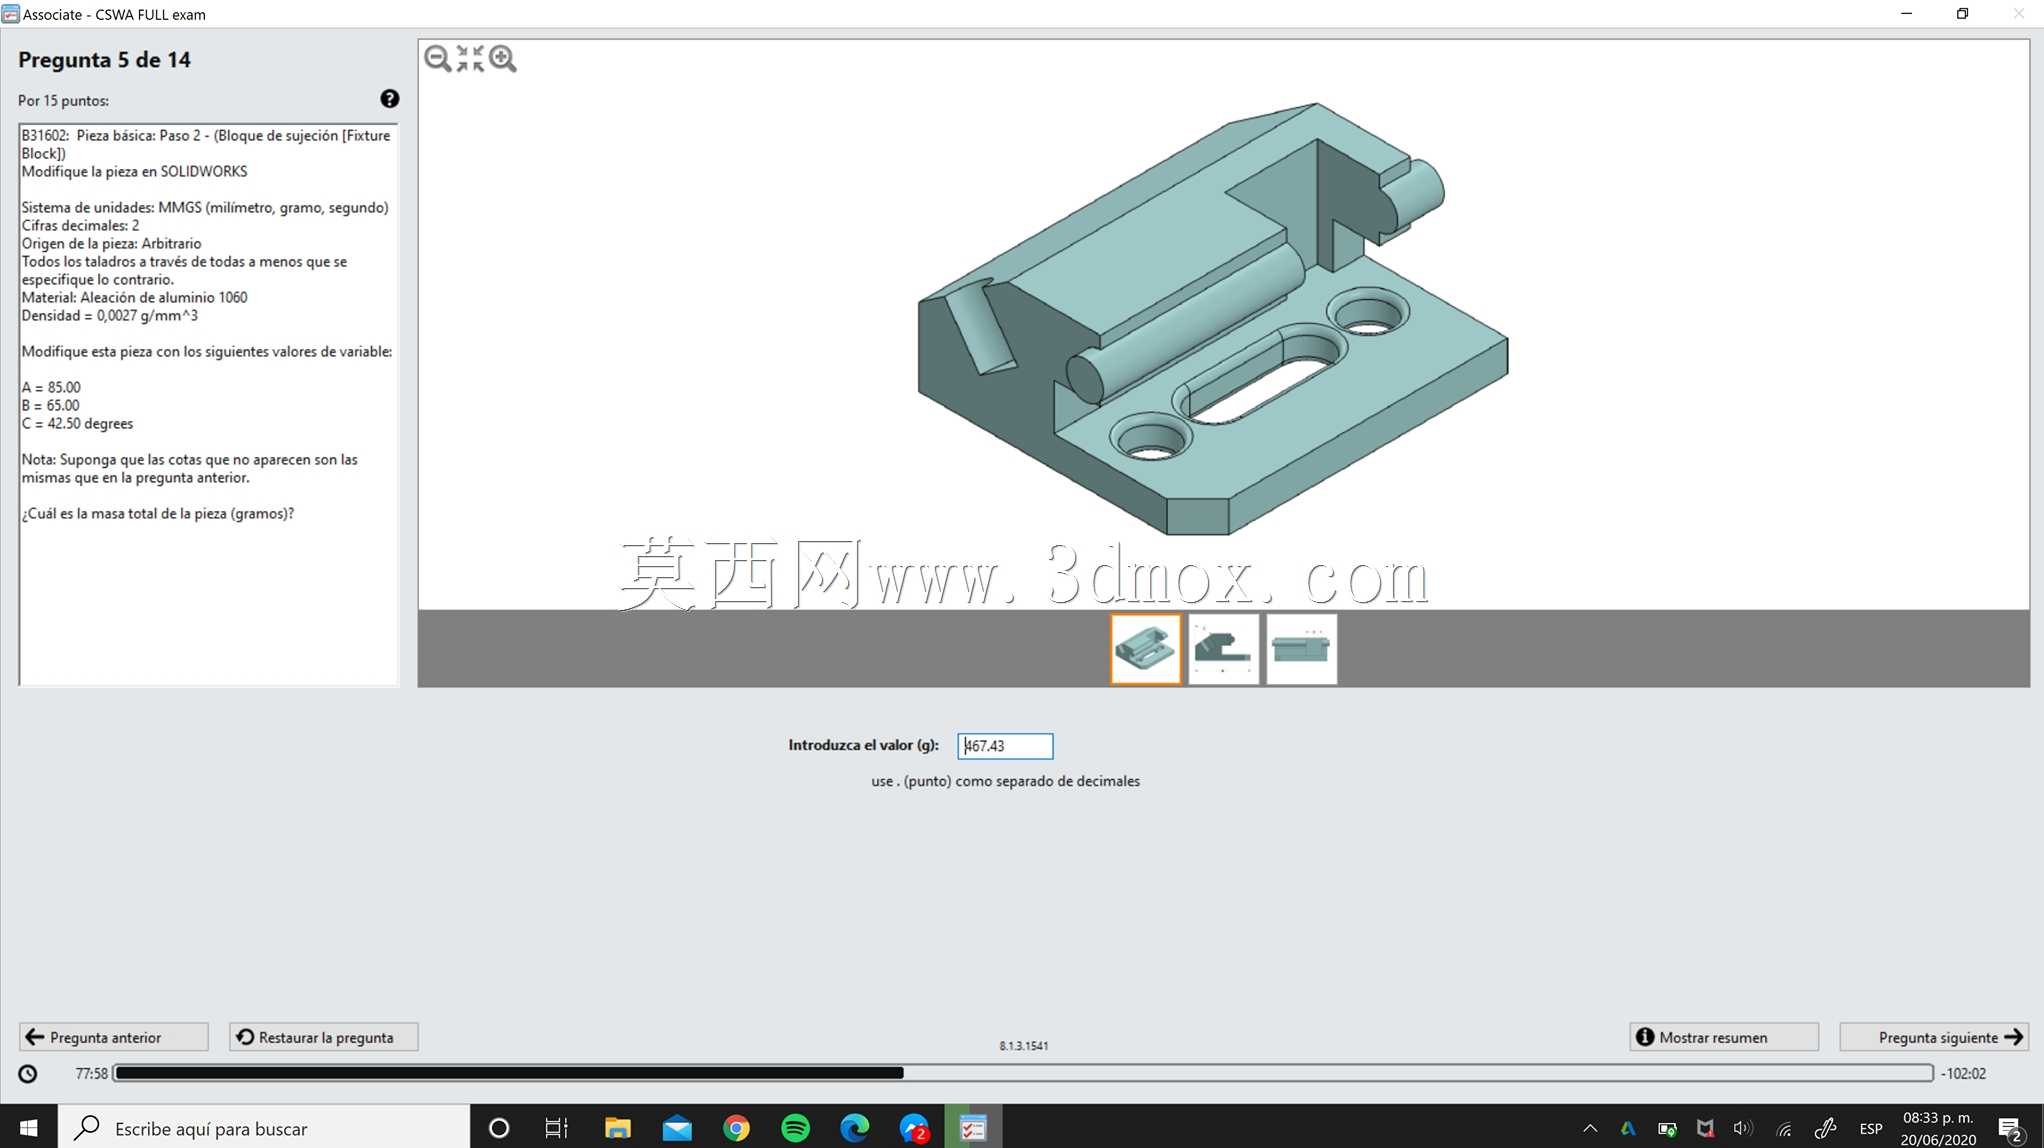Click the Autodesk tray icon
2044x1148 pixels.
click(x=1628, y=1129)
